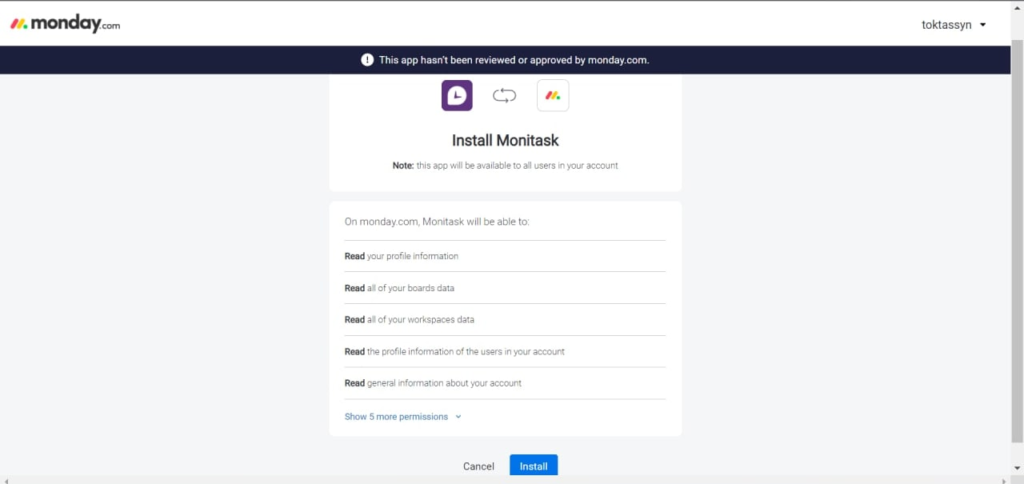
Task: Click the monday.com app icon tile
Action: [552, 95]
